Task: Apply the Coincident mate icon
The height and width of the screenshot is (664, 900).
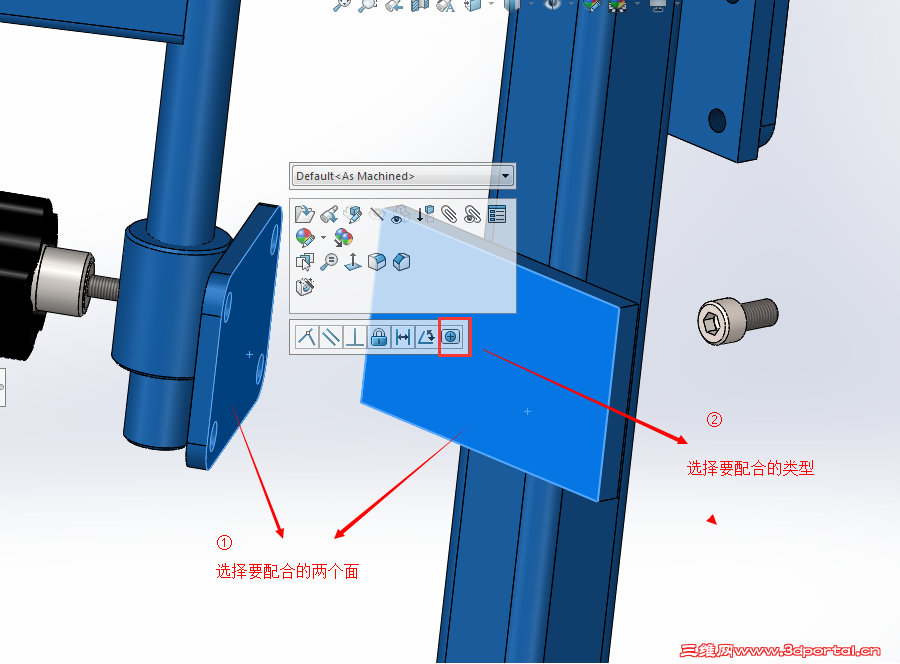Action: (x=307, y=337)
